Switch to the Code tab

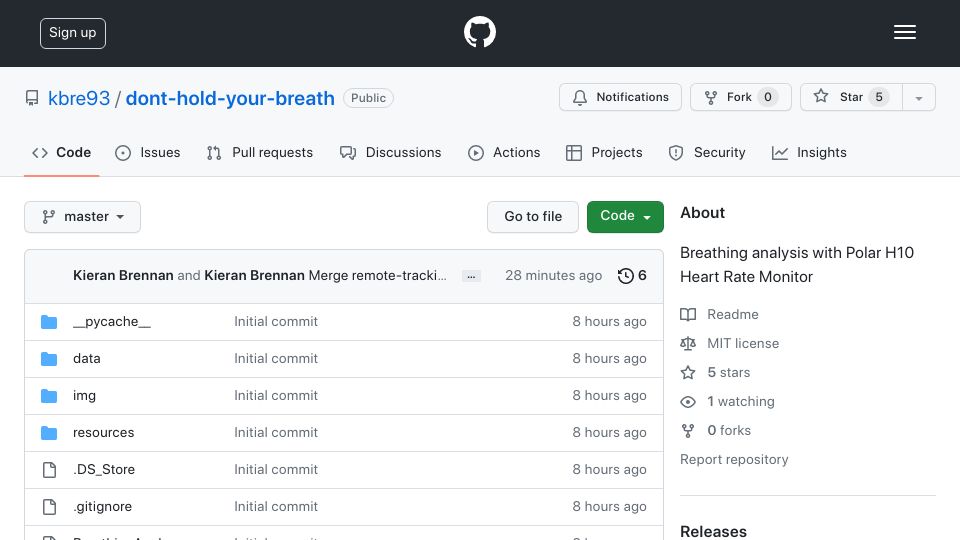tap(62, 152)
